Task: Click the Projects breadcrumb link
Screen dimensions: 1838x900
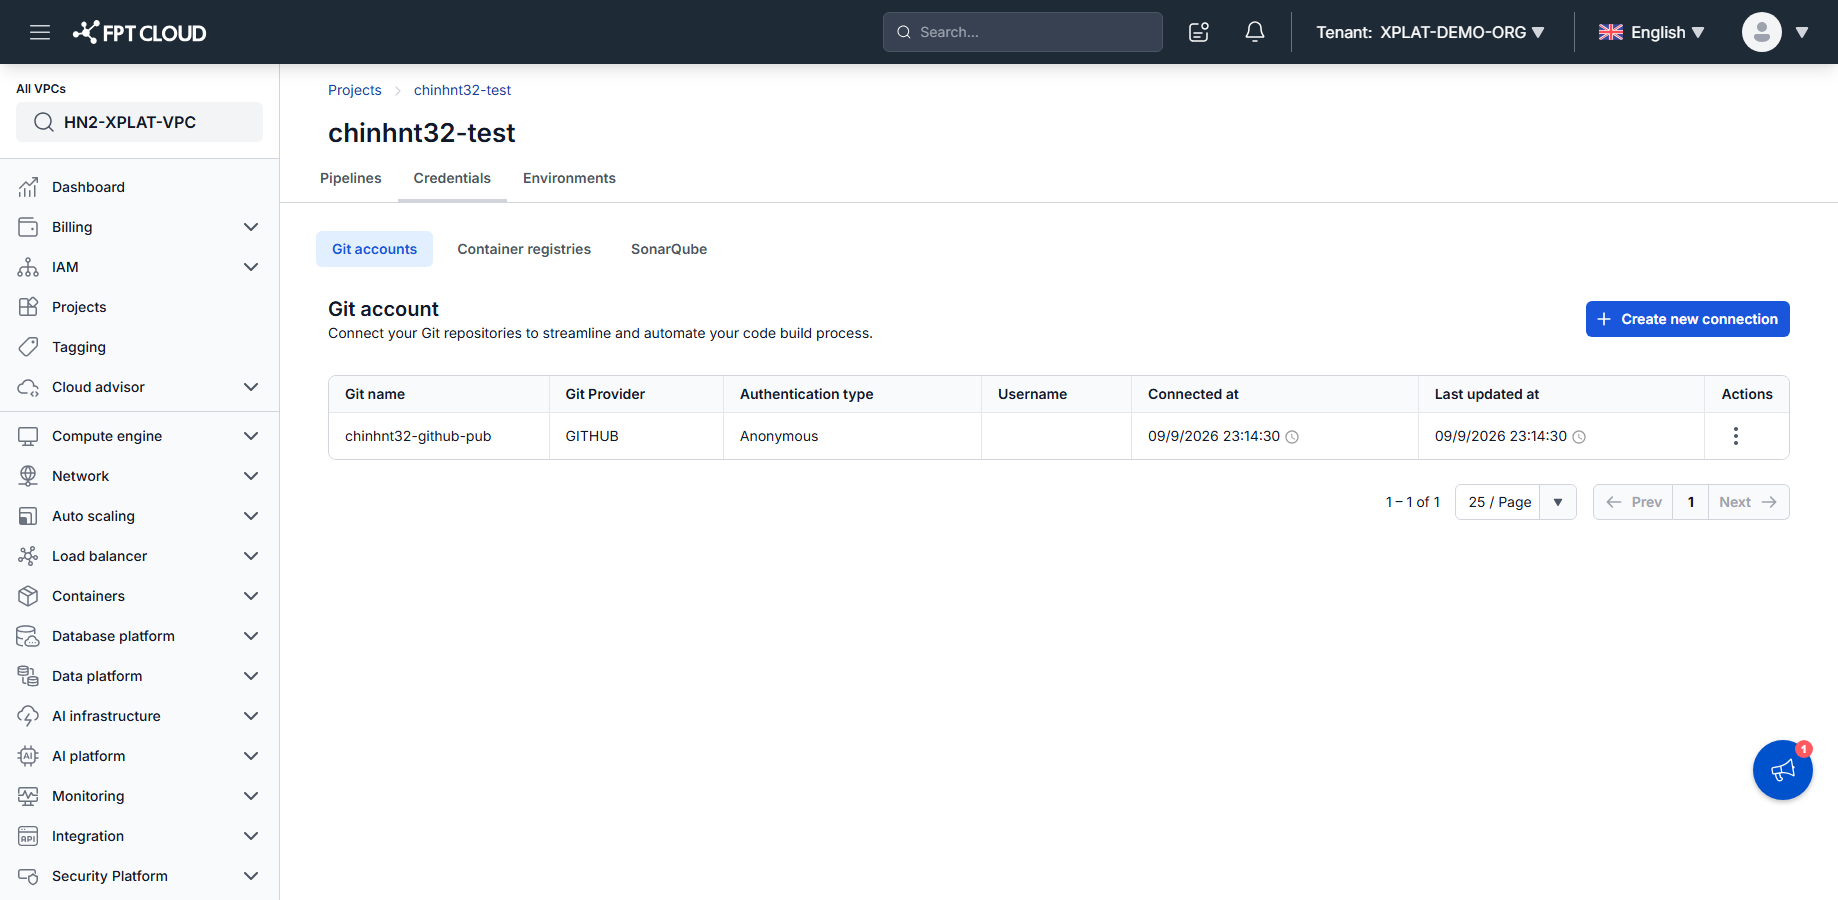Action: 355,90
